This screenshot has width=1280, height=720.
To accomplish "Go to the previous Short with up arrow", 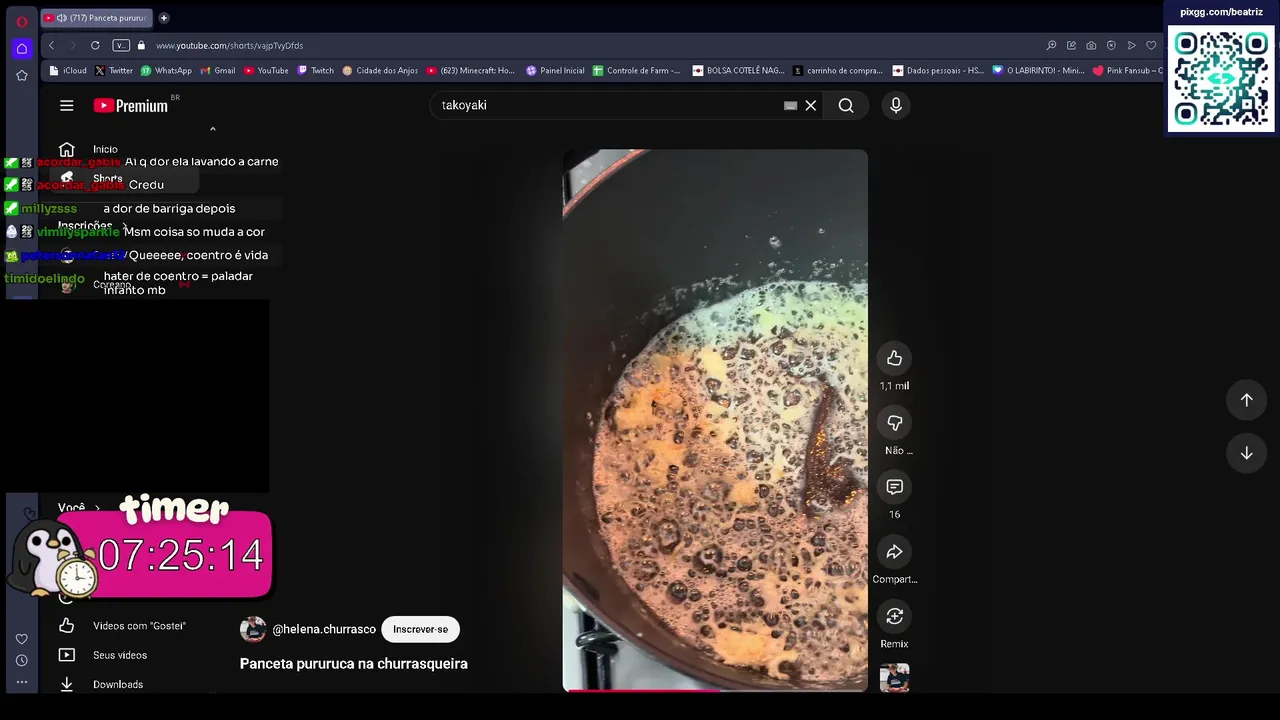I will [1246, 400].
